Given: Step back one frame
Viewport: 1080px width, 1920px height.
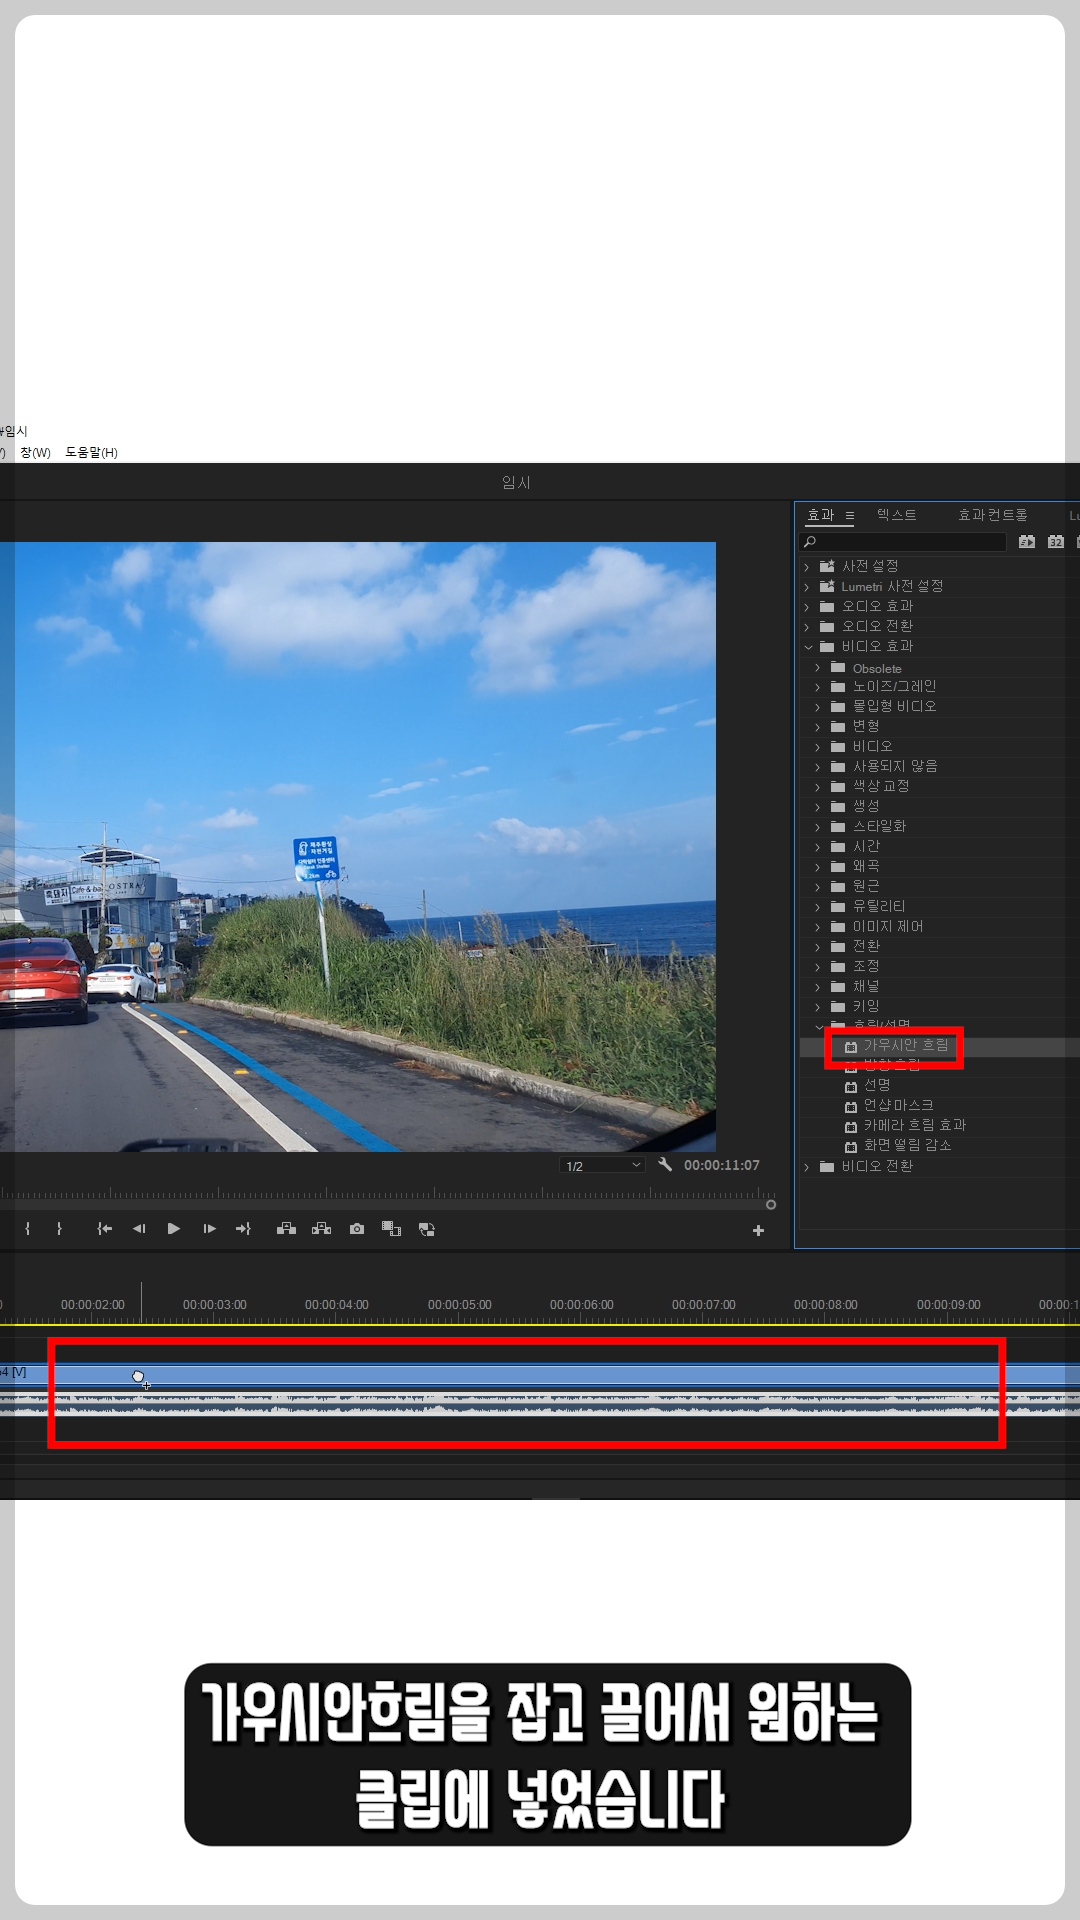Looking at the screenshot, I should coord(139,1229).
